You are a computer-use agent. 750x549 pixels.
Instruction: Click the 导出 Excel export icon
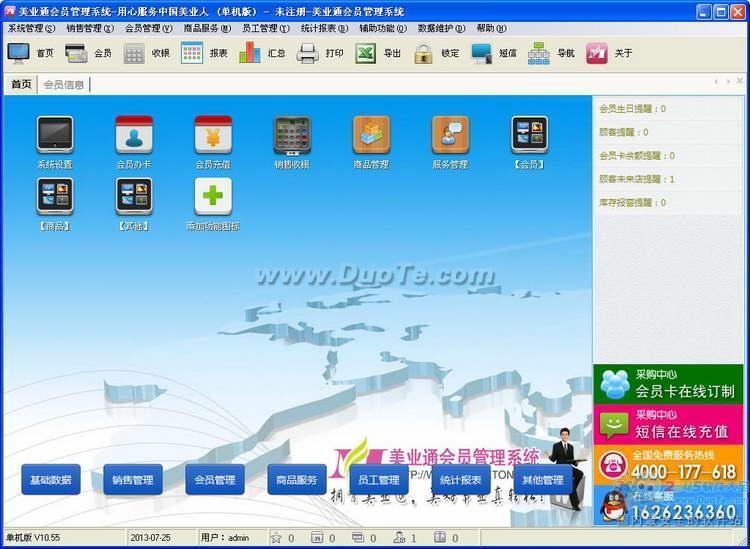point(365,53)
